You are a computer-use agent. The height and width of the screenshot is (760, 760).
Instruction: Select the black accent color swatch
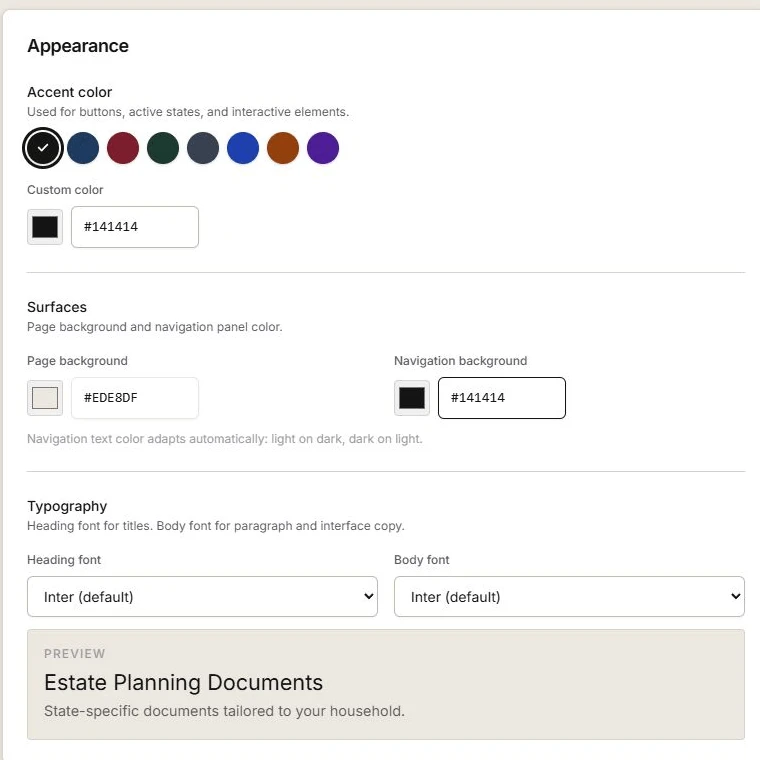43,148
